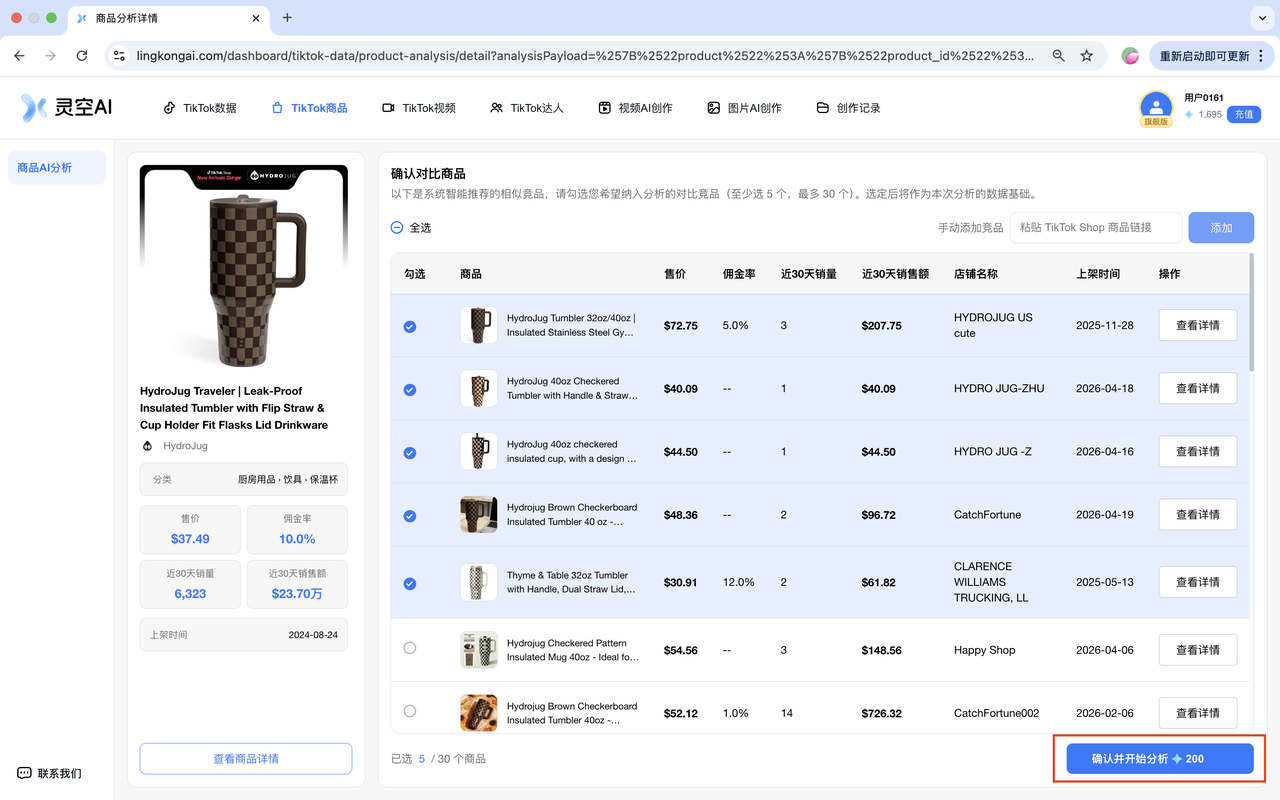This screenshot has width=1280, height=800.
Task: Go back with browser back arrow
Action: [19, 56]
